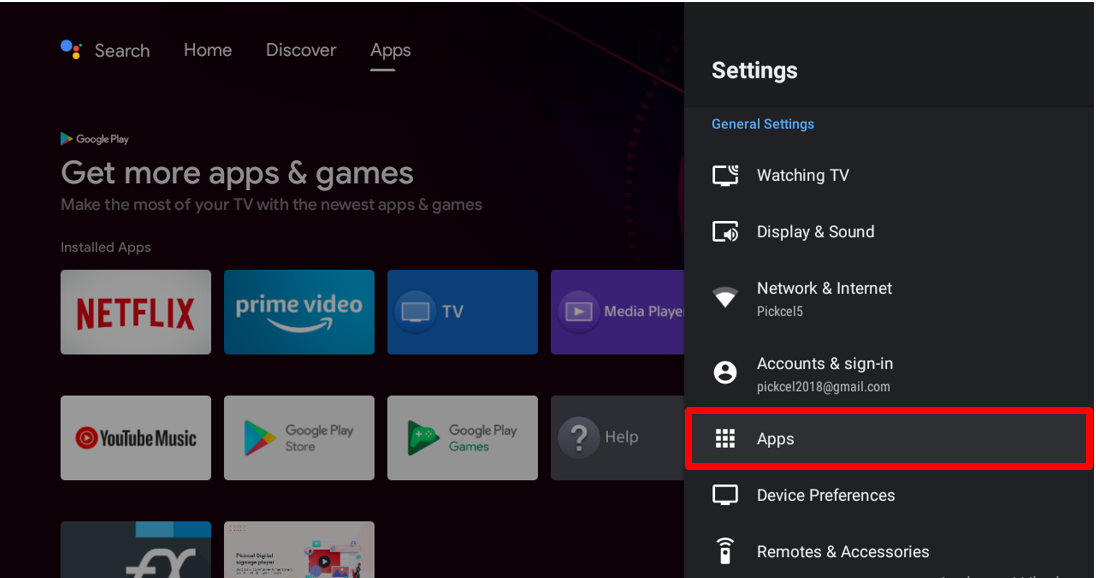1096x578 pixels.
Task: Open the General Settings link
Action: [763, 123]
